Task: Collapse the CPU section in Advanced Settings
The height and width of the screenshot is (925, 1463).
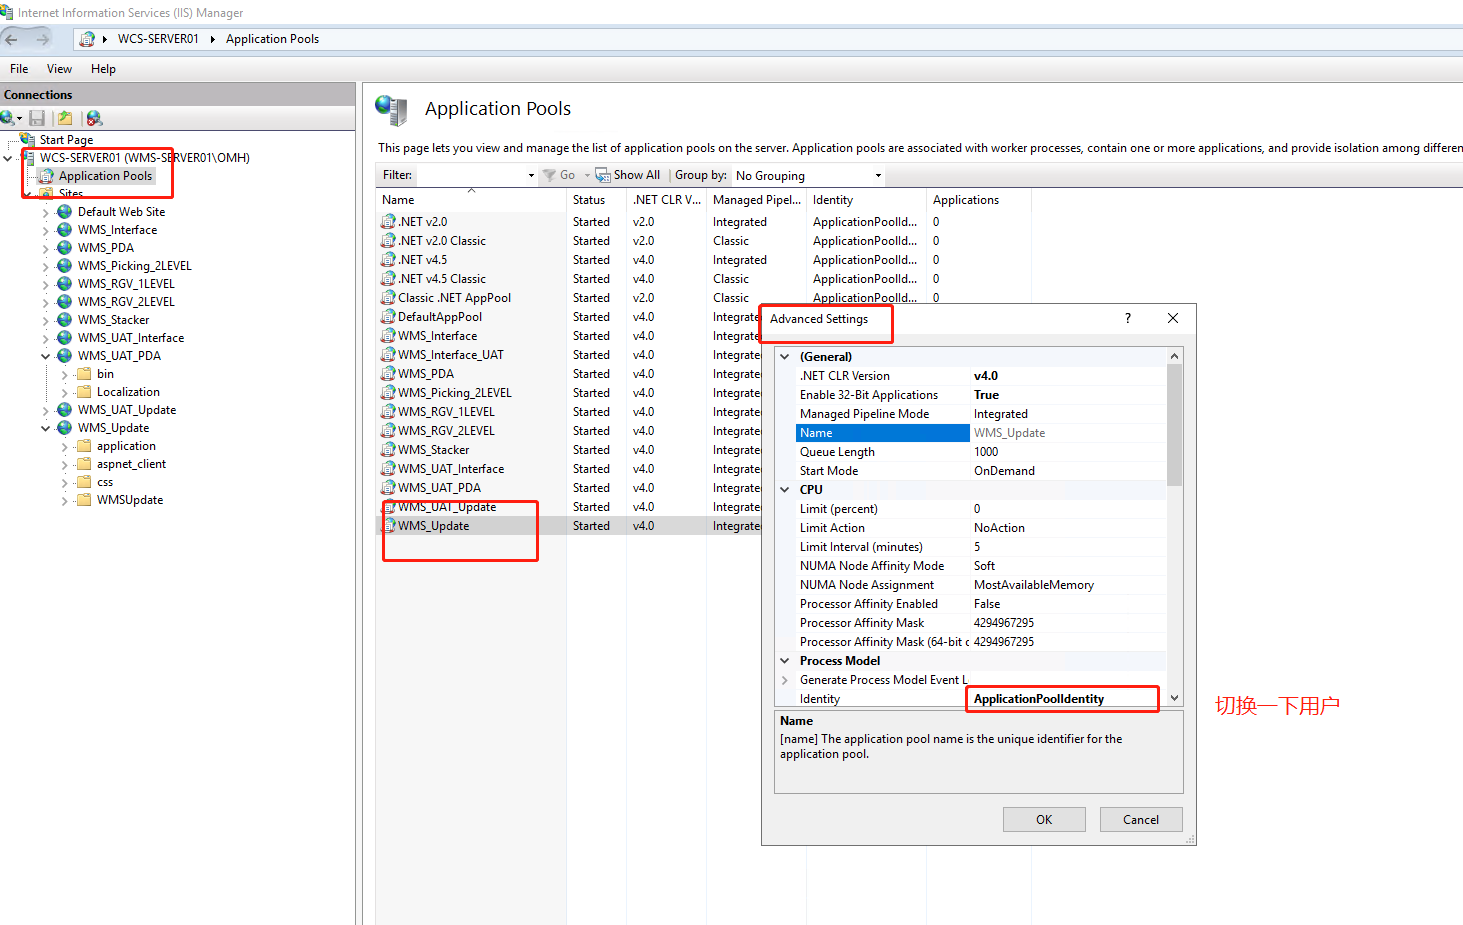Action: pyautogui.click(x=785, y=490)
